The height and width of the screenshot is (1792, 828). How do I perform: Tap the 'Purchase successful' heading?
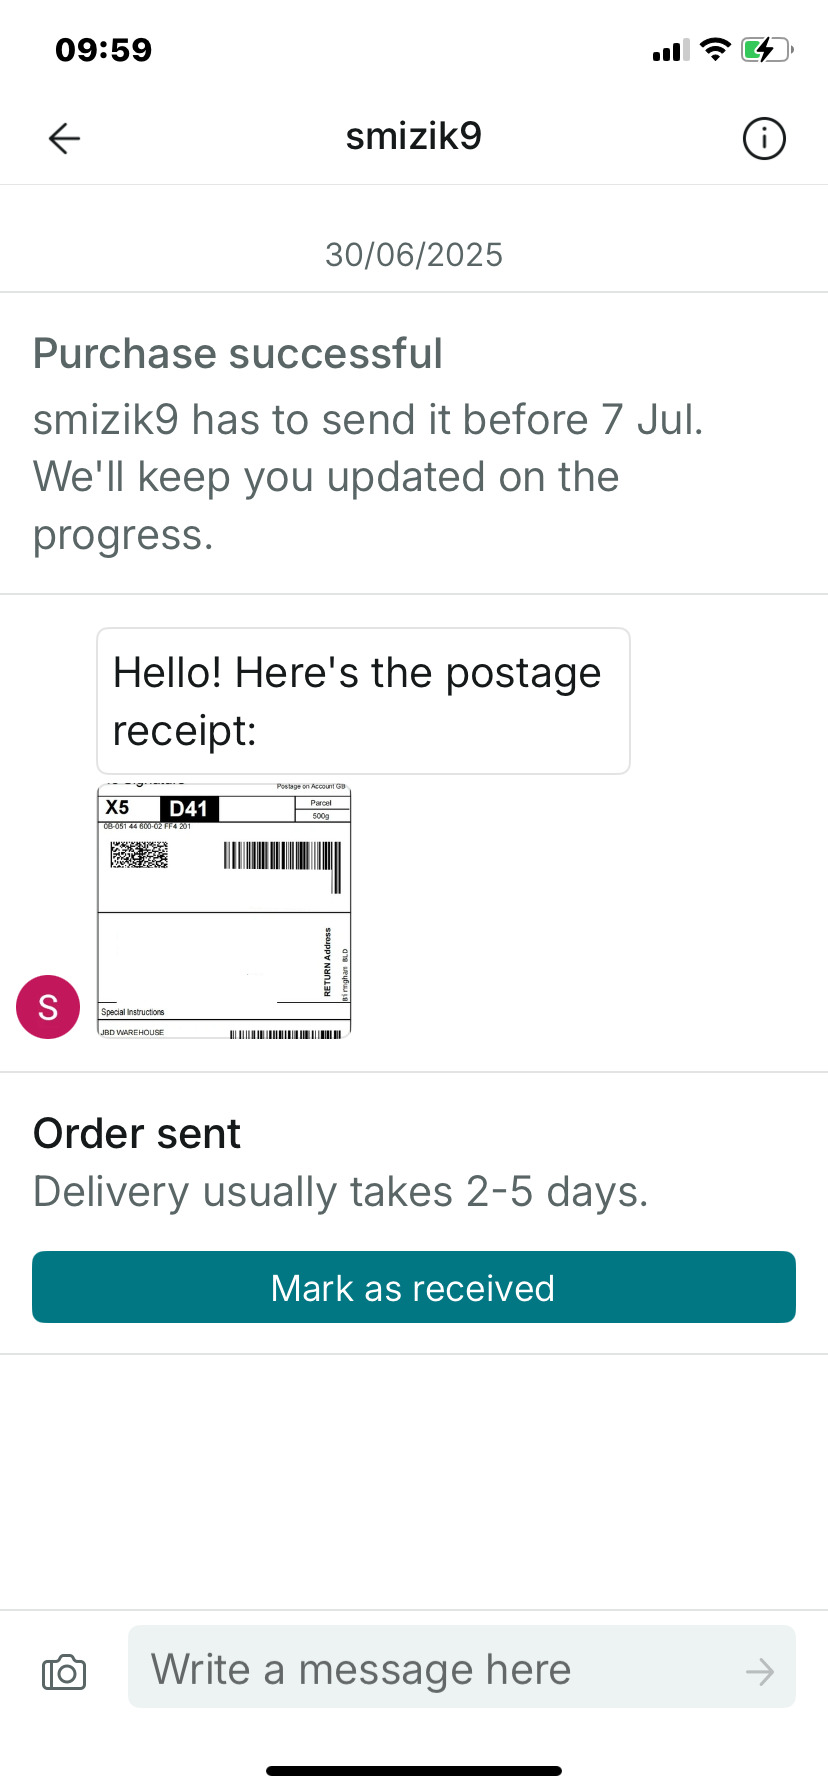[238, 354]
